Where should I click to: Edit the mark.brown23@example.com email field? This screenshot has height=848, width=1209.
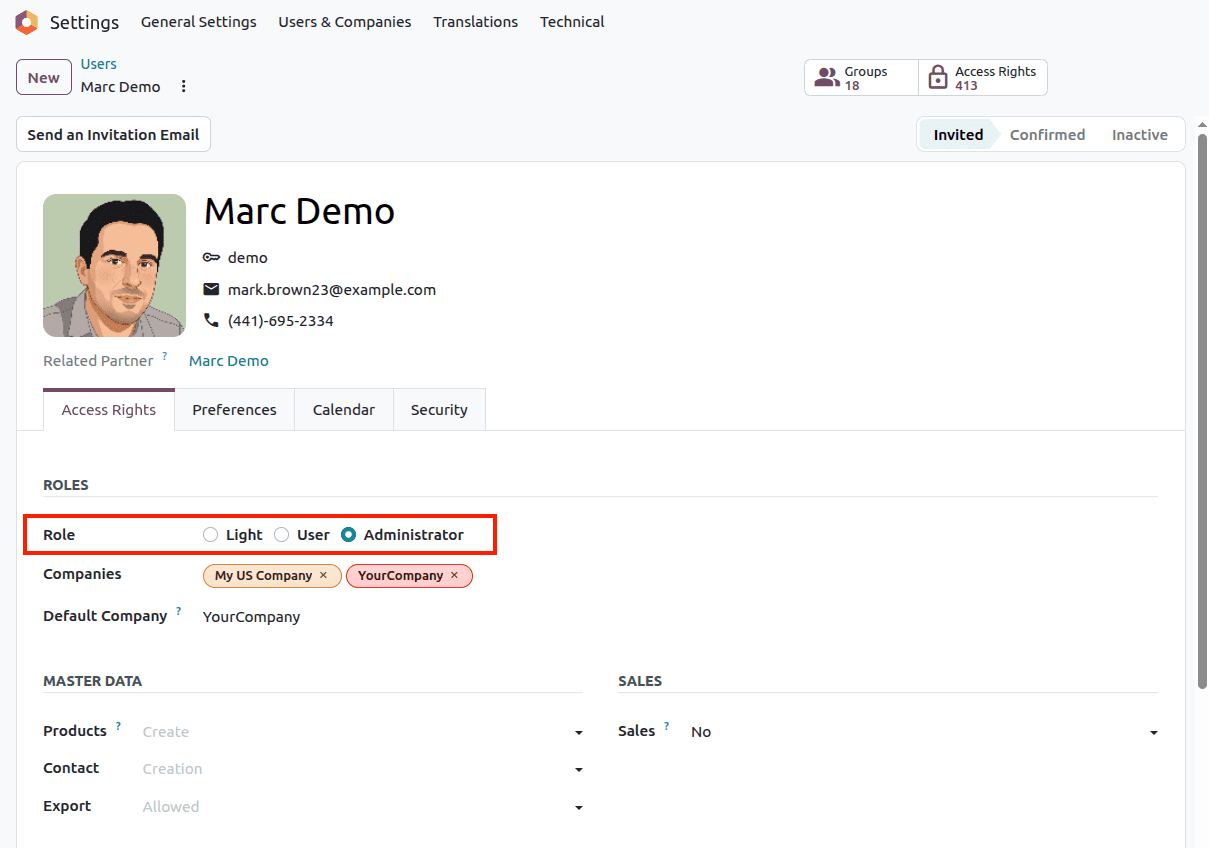[332, 290]
